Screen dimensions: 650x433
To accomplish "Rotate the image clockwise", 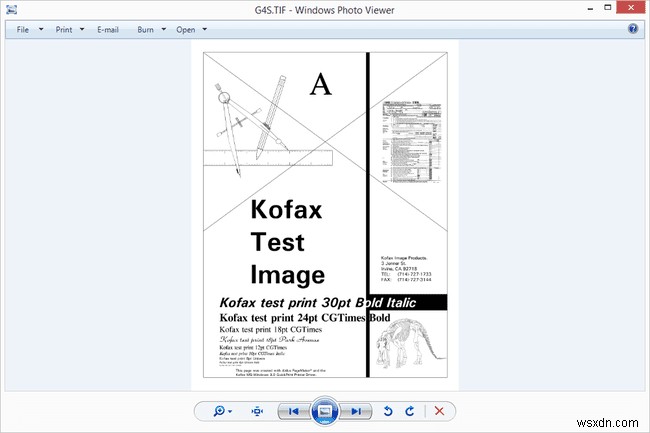I will coord(410,411).
